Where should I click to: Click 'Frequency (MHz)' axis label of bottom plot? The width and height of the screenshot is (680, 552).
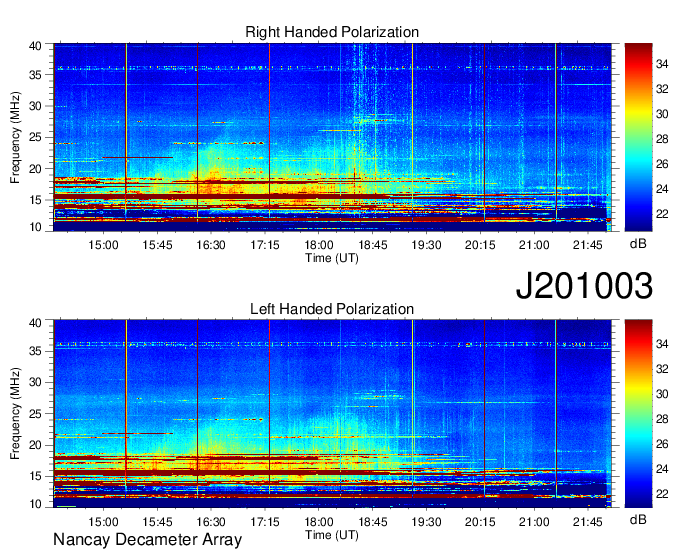(x=15, y=414)
